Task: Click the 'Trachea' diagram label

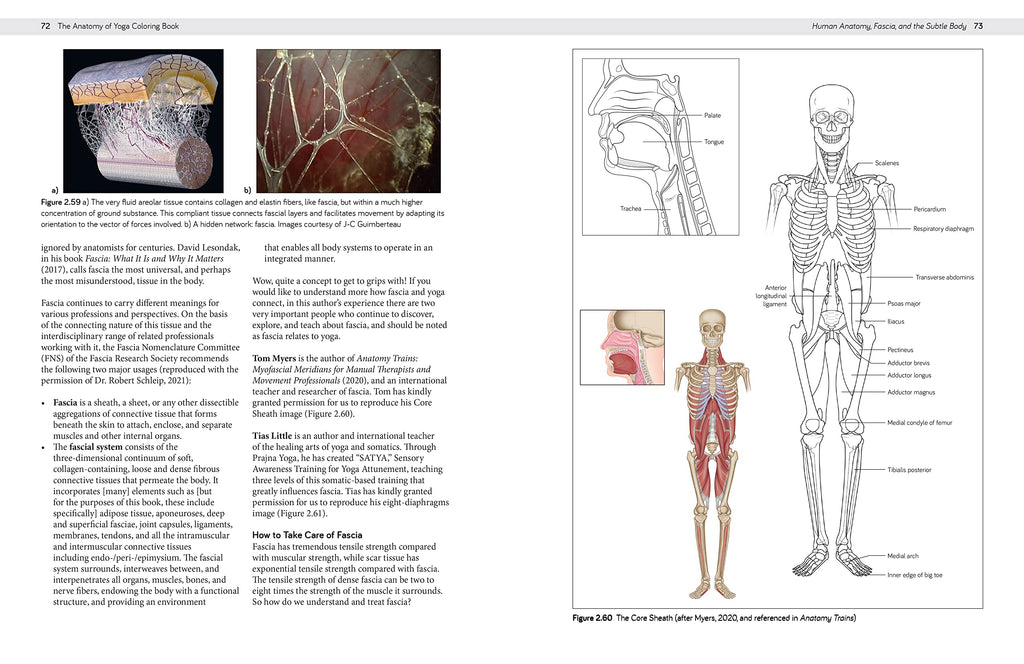Action: [x=631, y=209]
